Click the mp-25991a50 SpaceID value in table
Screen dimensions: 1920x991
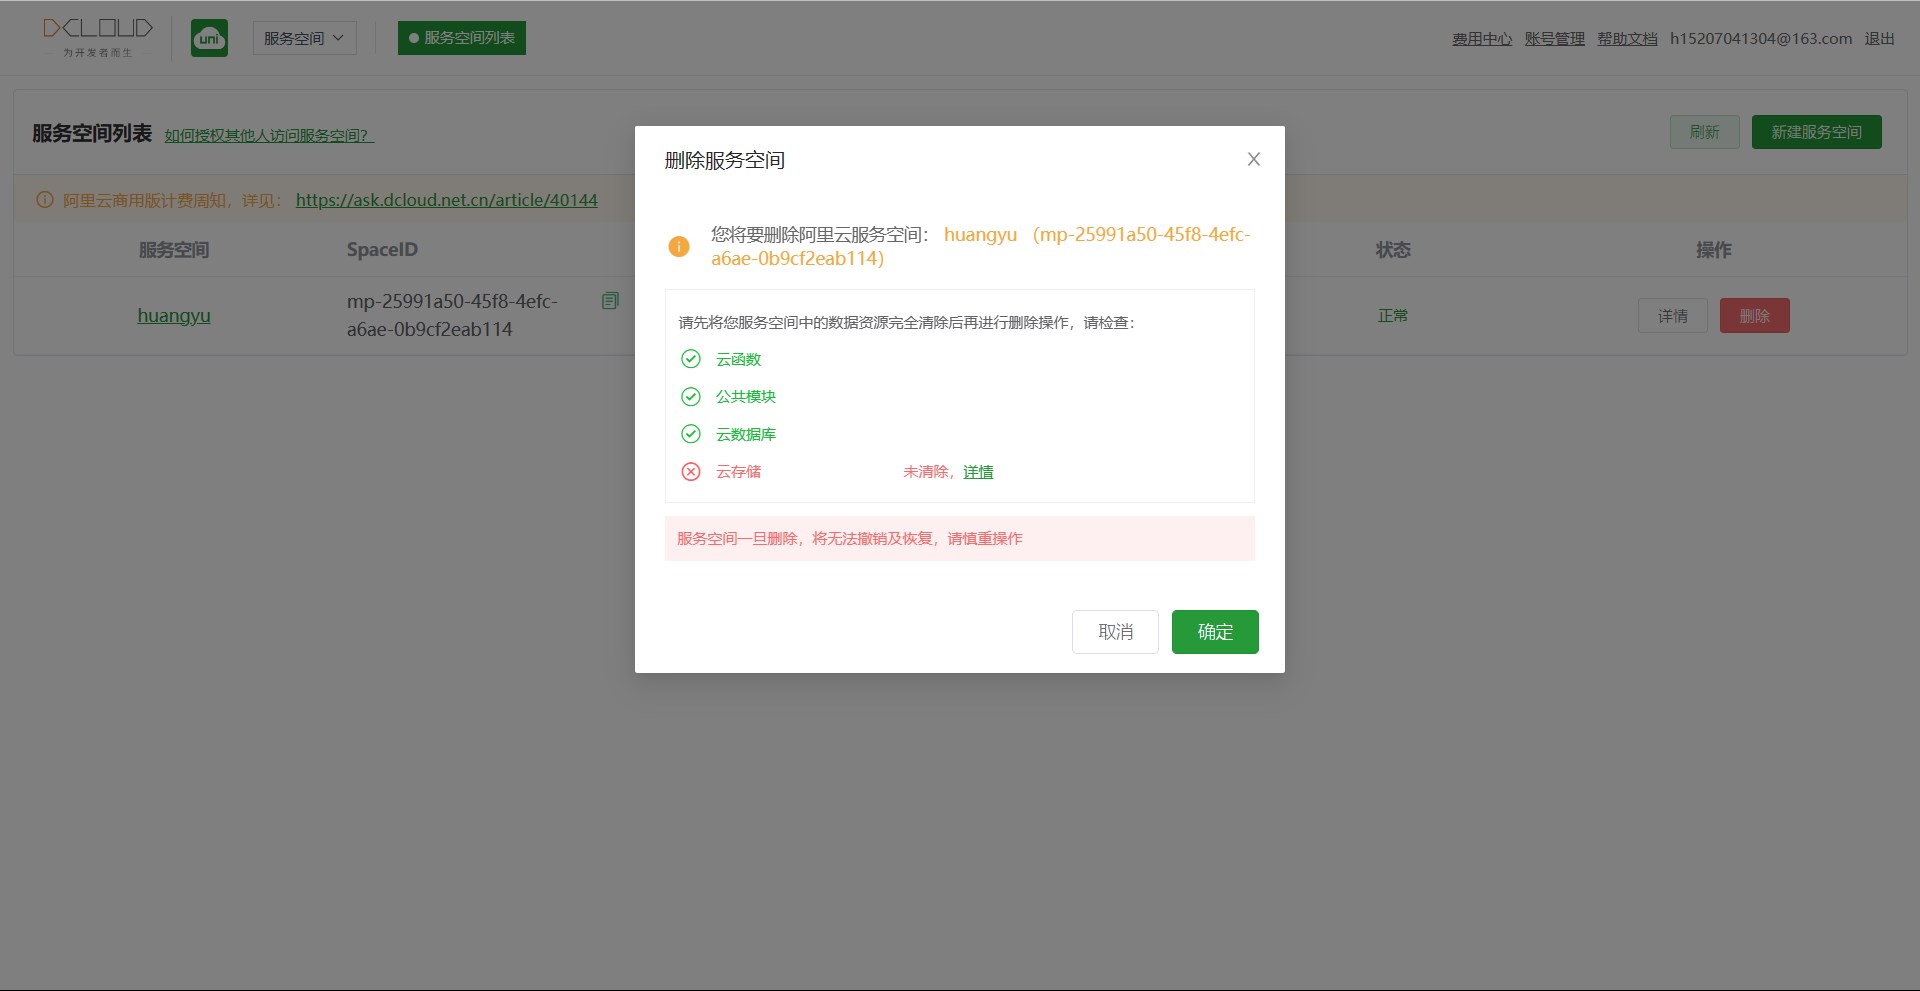coord(452,315)
